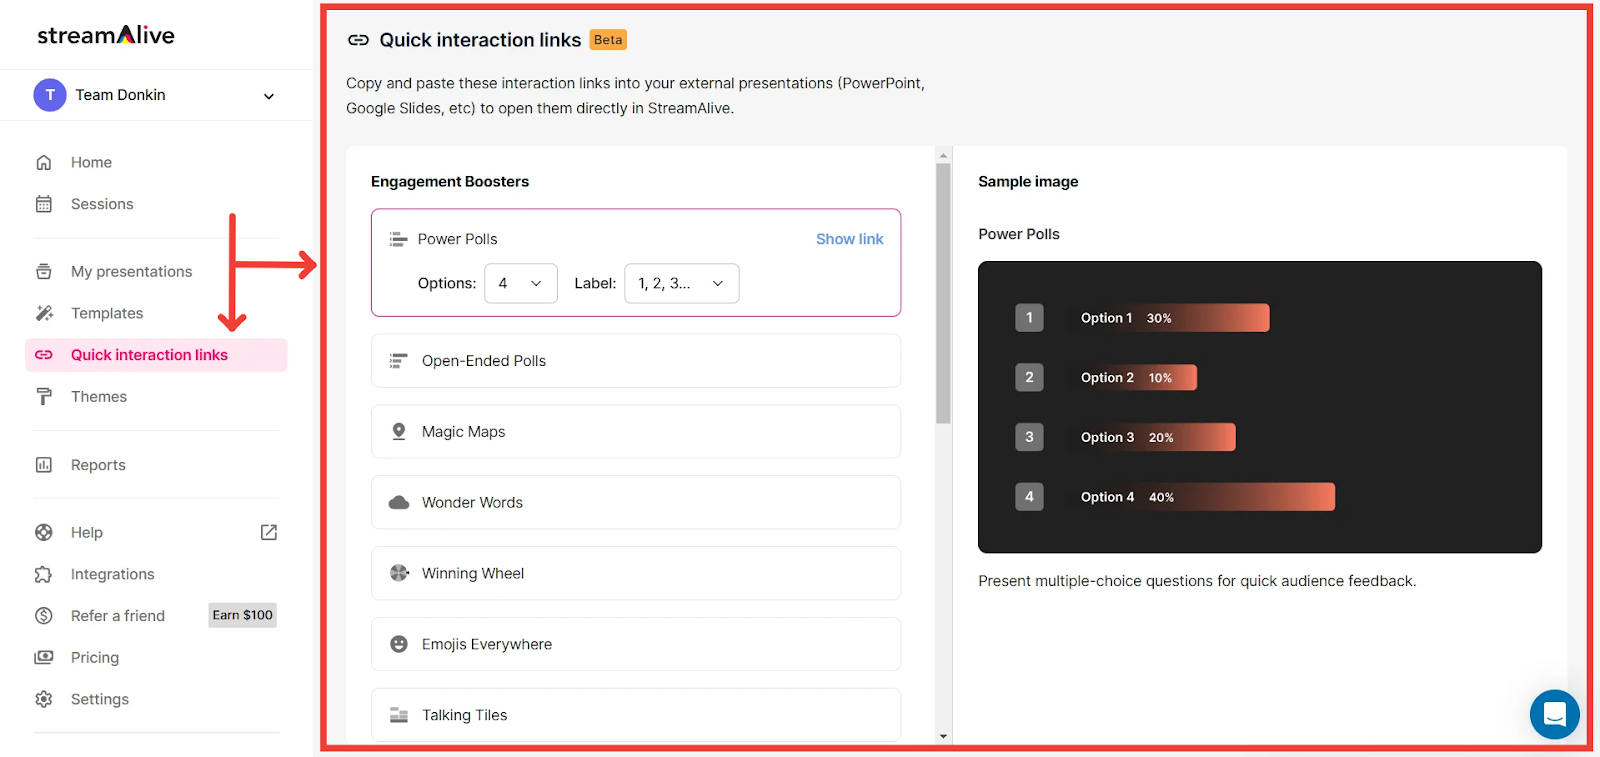Click the Open-Ended Polls icon

(x=399, y=361)
